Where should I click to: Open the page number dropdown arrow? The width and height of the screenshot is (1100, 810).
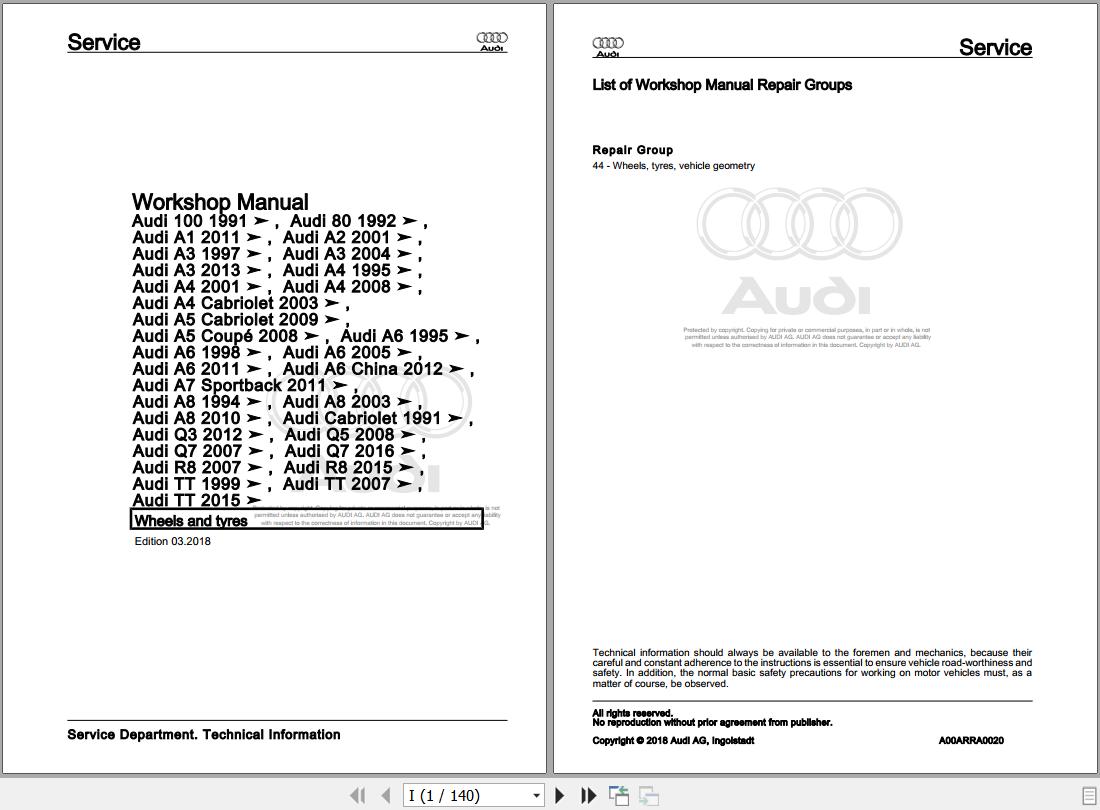pos(537,795)
